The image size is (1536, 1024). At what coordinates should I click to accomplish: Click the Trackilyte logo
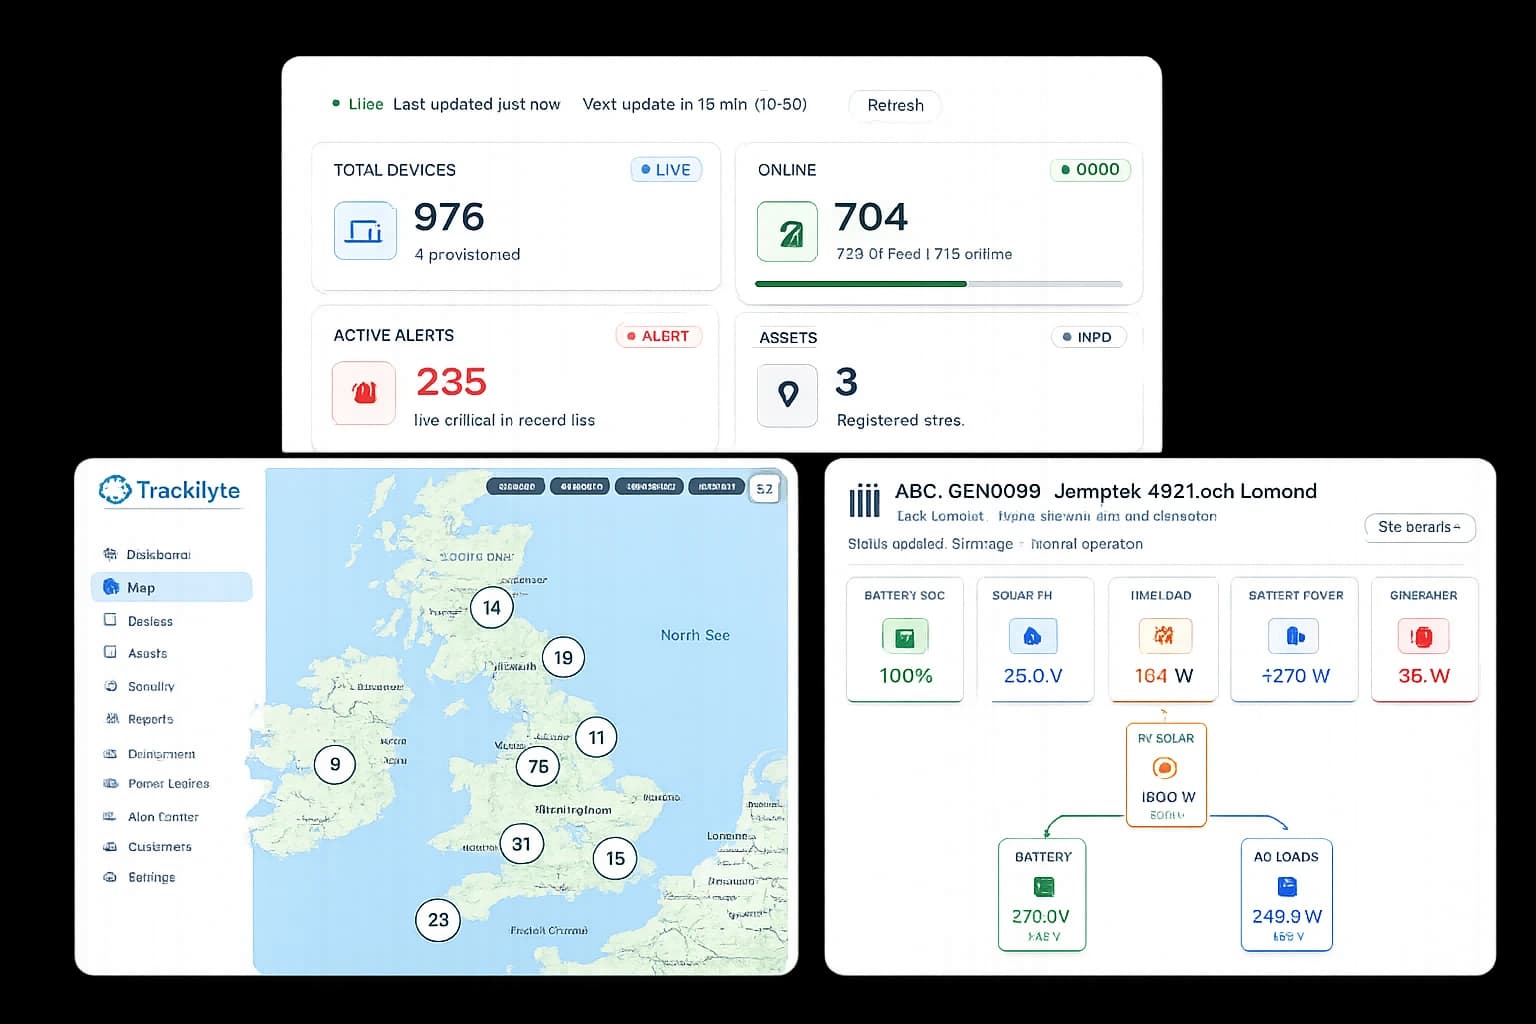pyautogui.click(x=169, y=490)
